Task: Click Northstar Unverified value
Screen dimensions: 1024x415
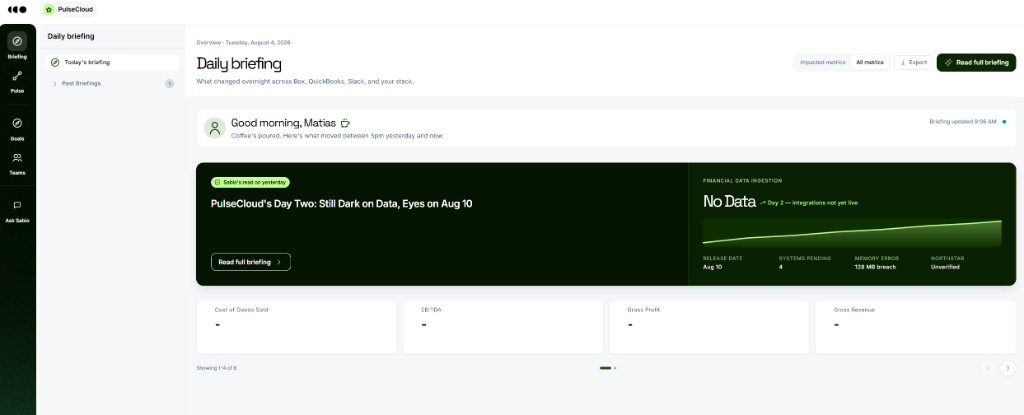Action: [x=945, y=267]
